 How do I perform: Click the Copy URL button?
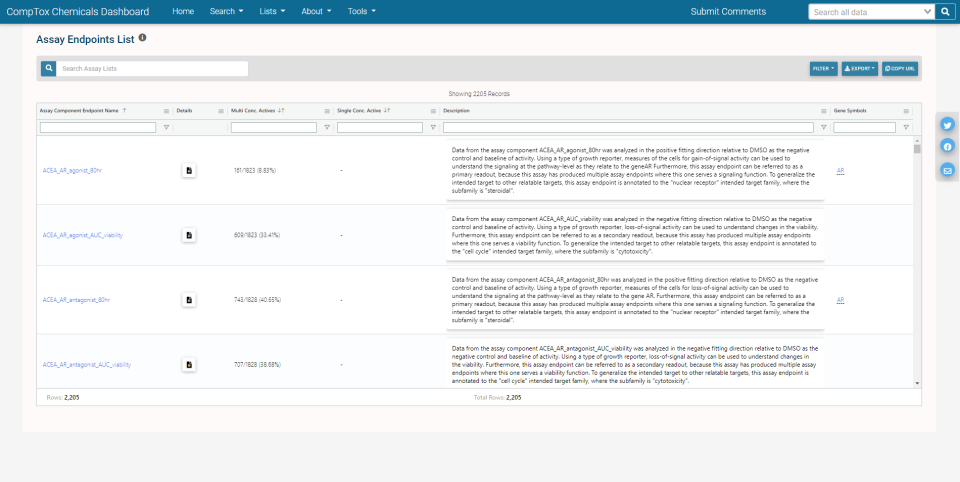pos(900,69)
